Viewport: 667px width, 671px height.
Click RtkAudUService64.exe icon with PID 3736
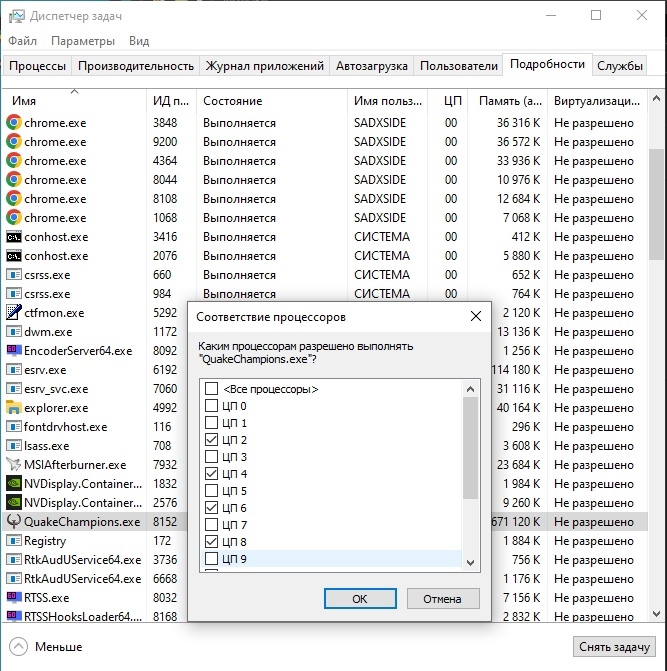click(x=14, y=559)
